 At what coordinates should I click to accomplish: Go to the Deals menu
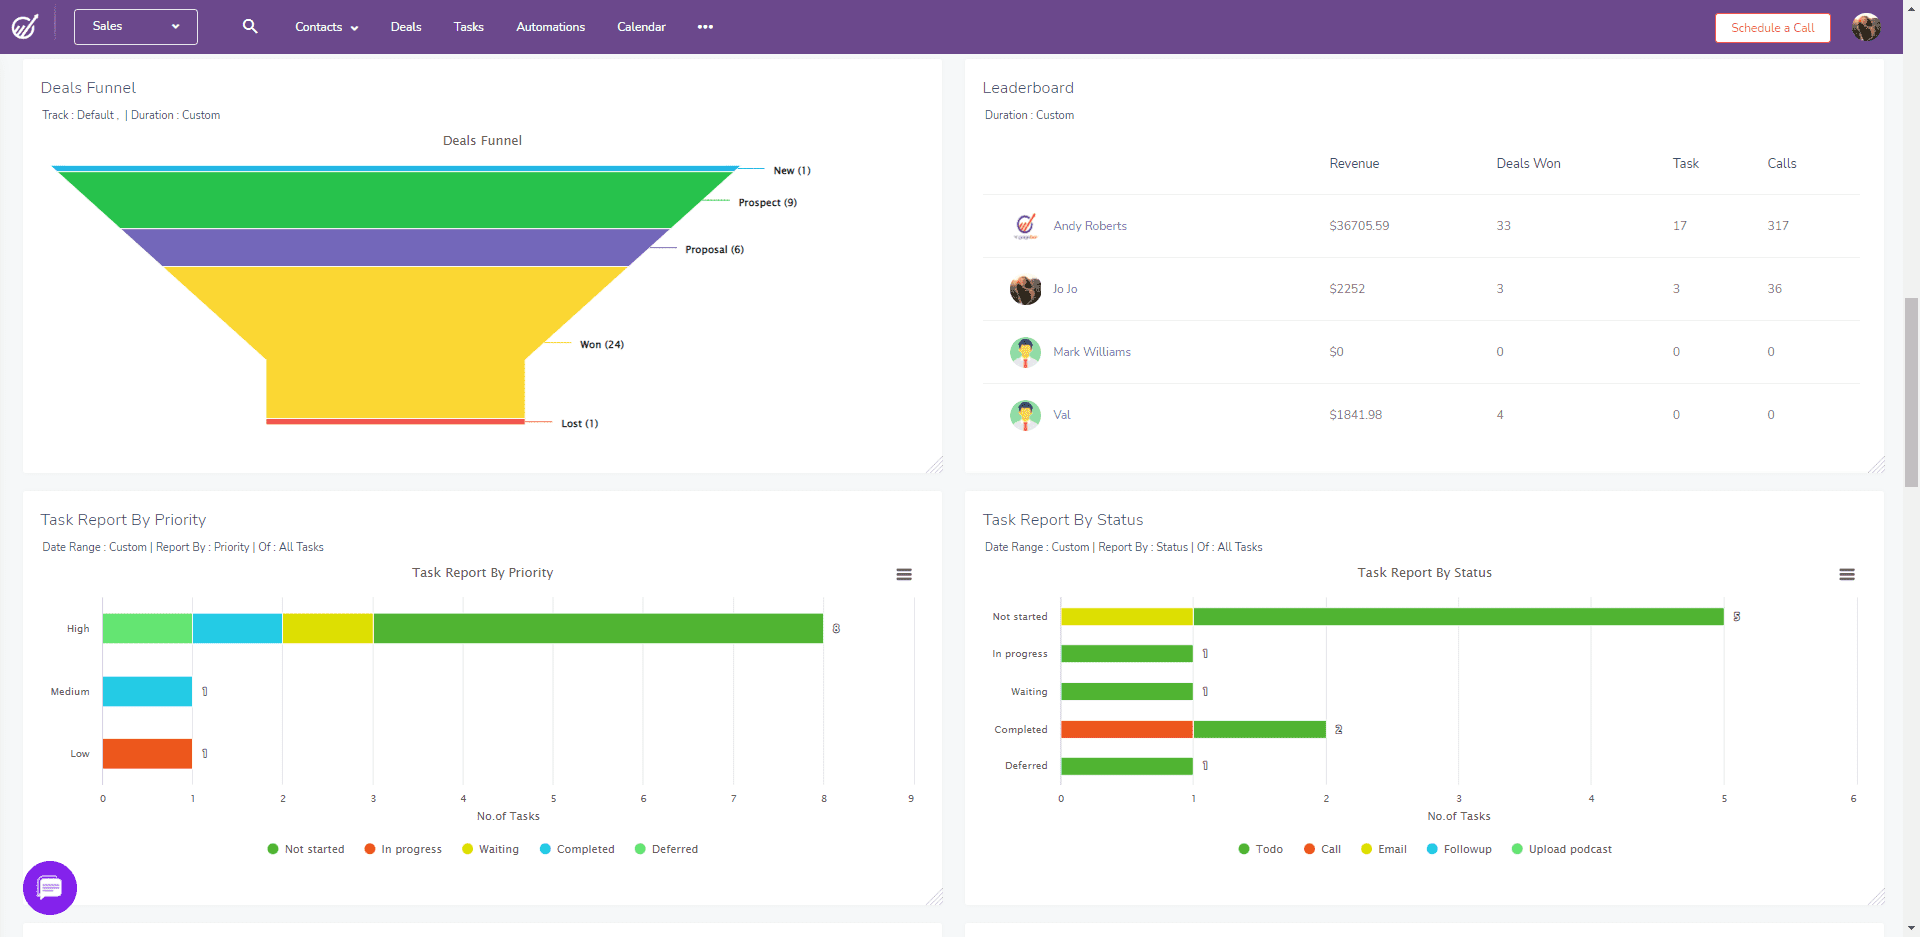click(406, 27)
